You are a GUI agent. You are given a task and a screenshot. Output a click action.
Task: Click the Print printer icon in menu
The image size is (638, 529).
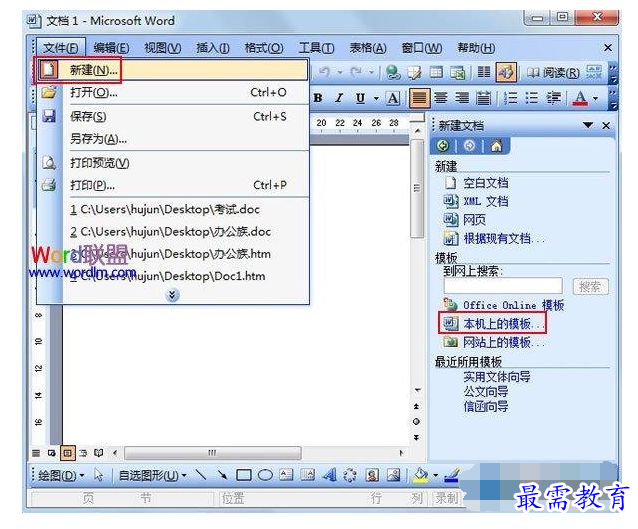pos(49,185)
